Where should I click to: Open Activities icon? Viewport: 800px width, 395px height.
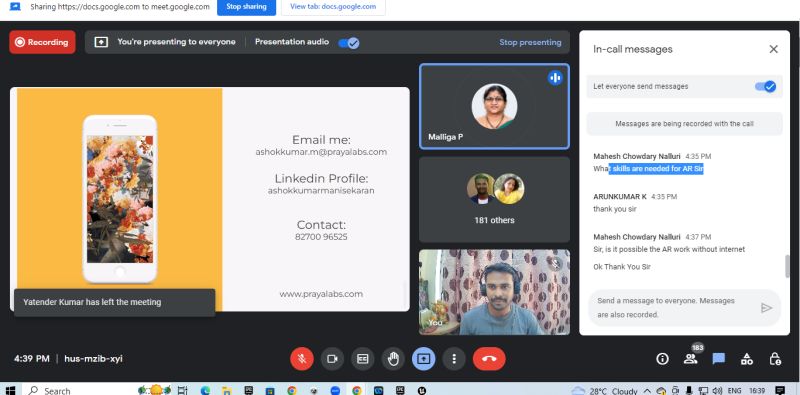(747, 359)
